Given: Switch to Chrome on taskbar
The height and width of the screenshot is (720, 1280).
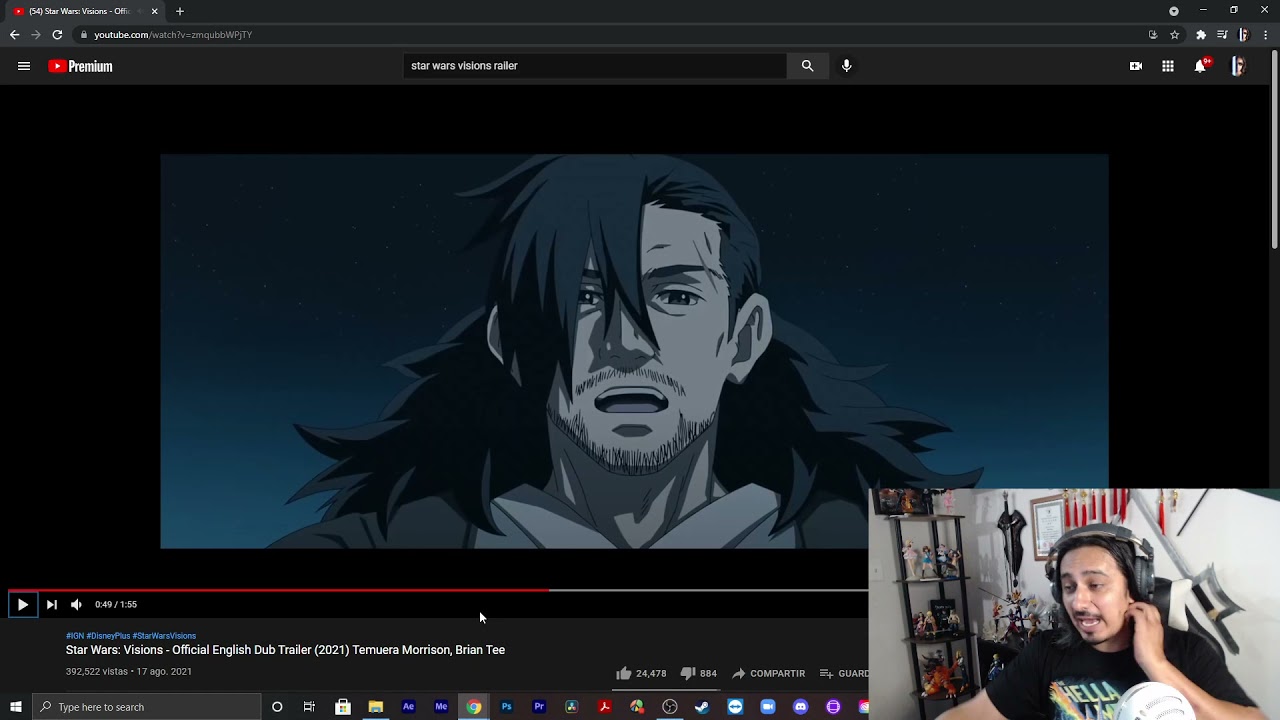Looking at the screenshot, I should pyautogui.click(x=474, y=707).
